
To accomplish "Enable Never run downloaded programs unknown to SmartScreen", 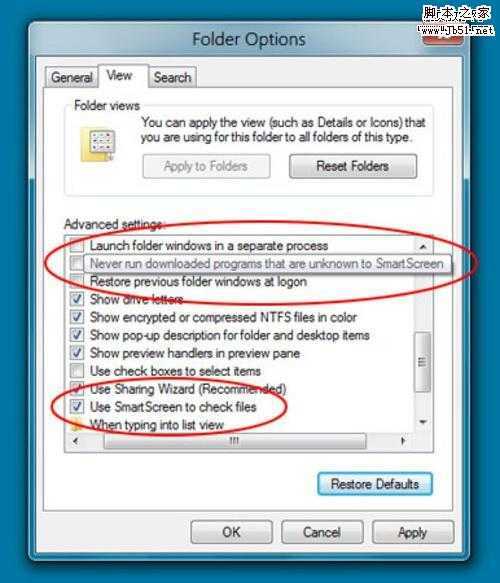I will (77, 264).
